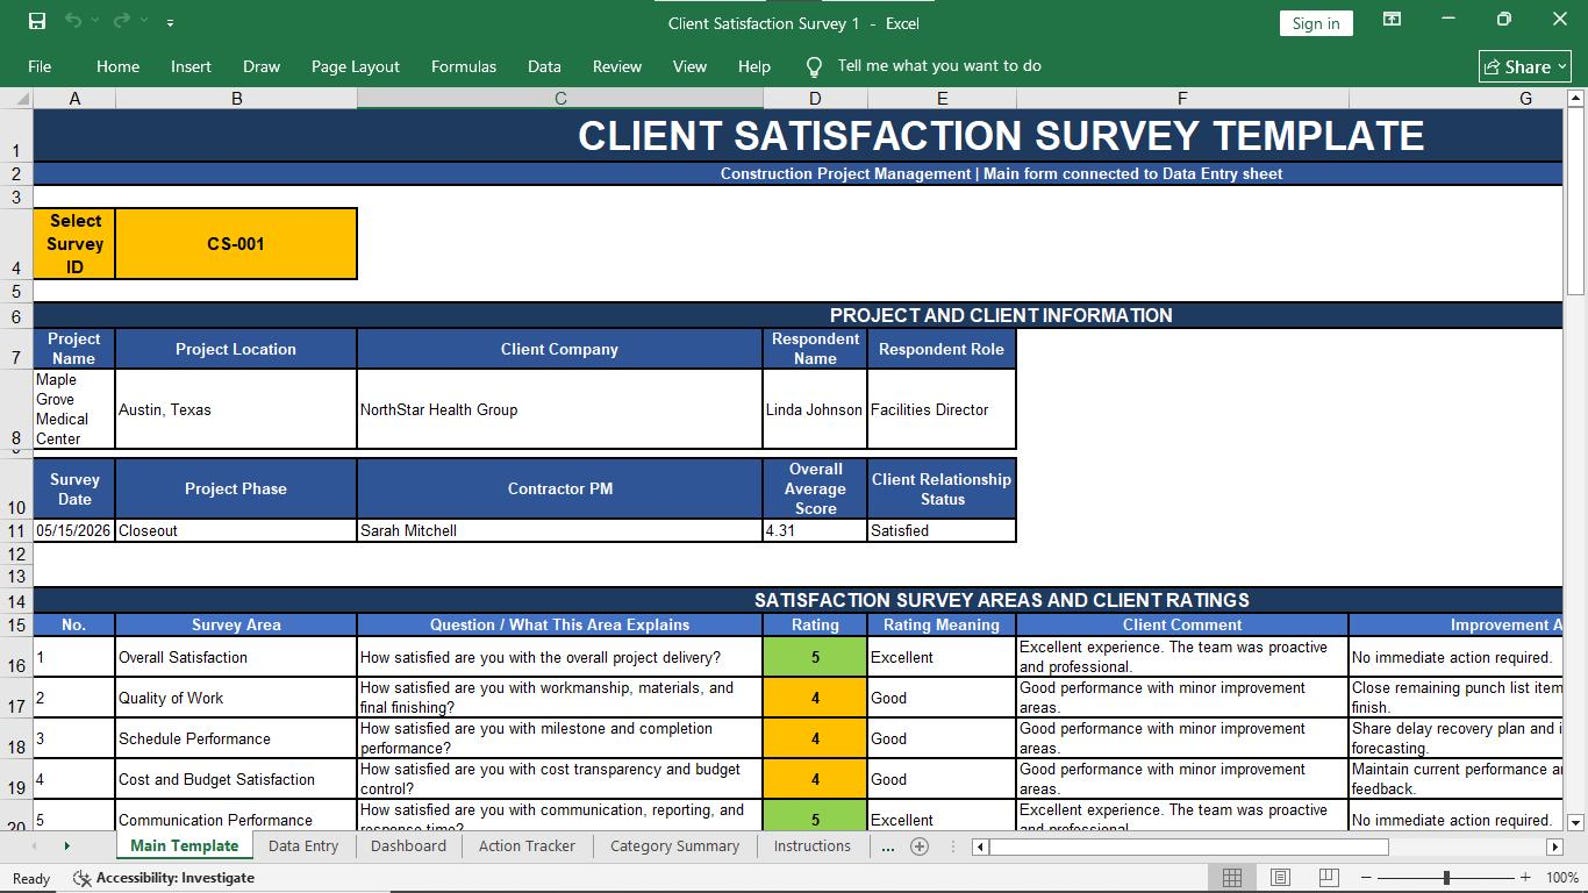The width and height of the screenshot is (1588, 893).
Task: Click the Sign in button
Action: click(x=1316, y=23)
